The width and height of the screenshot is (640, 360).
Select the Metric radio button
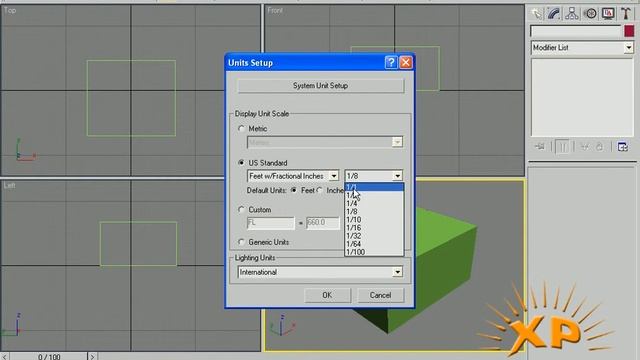[x=241, y=129]
